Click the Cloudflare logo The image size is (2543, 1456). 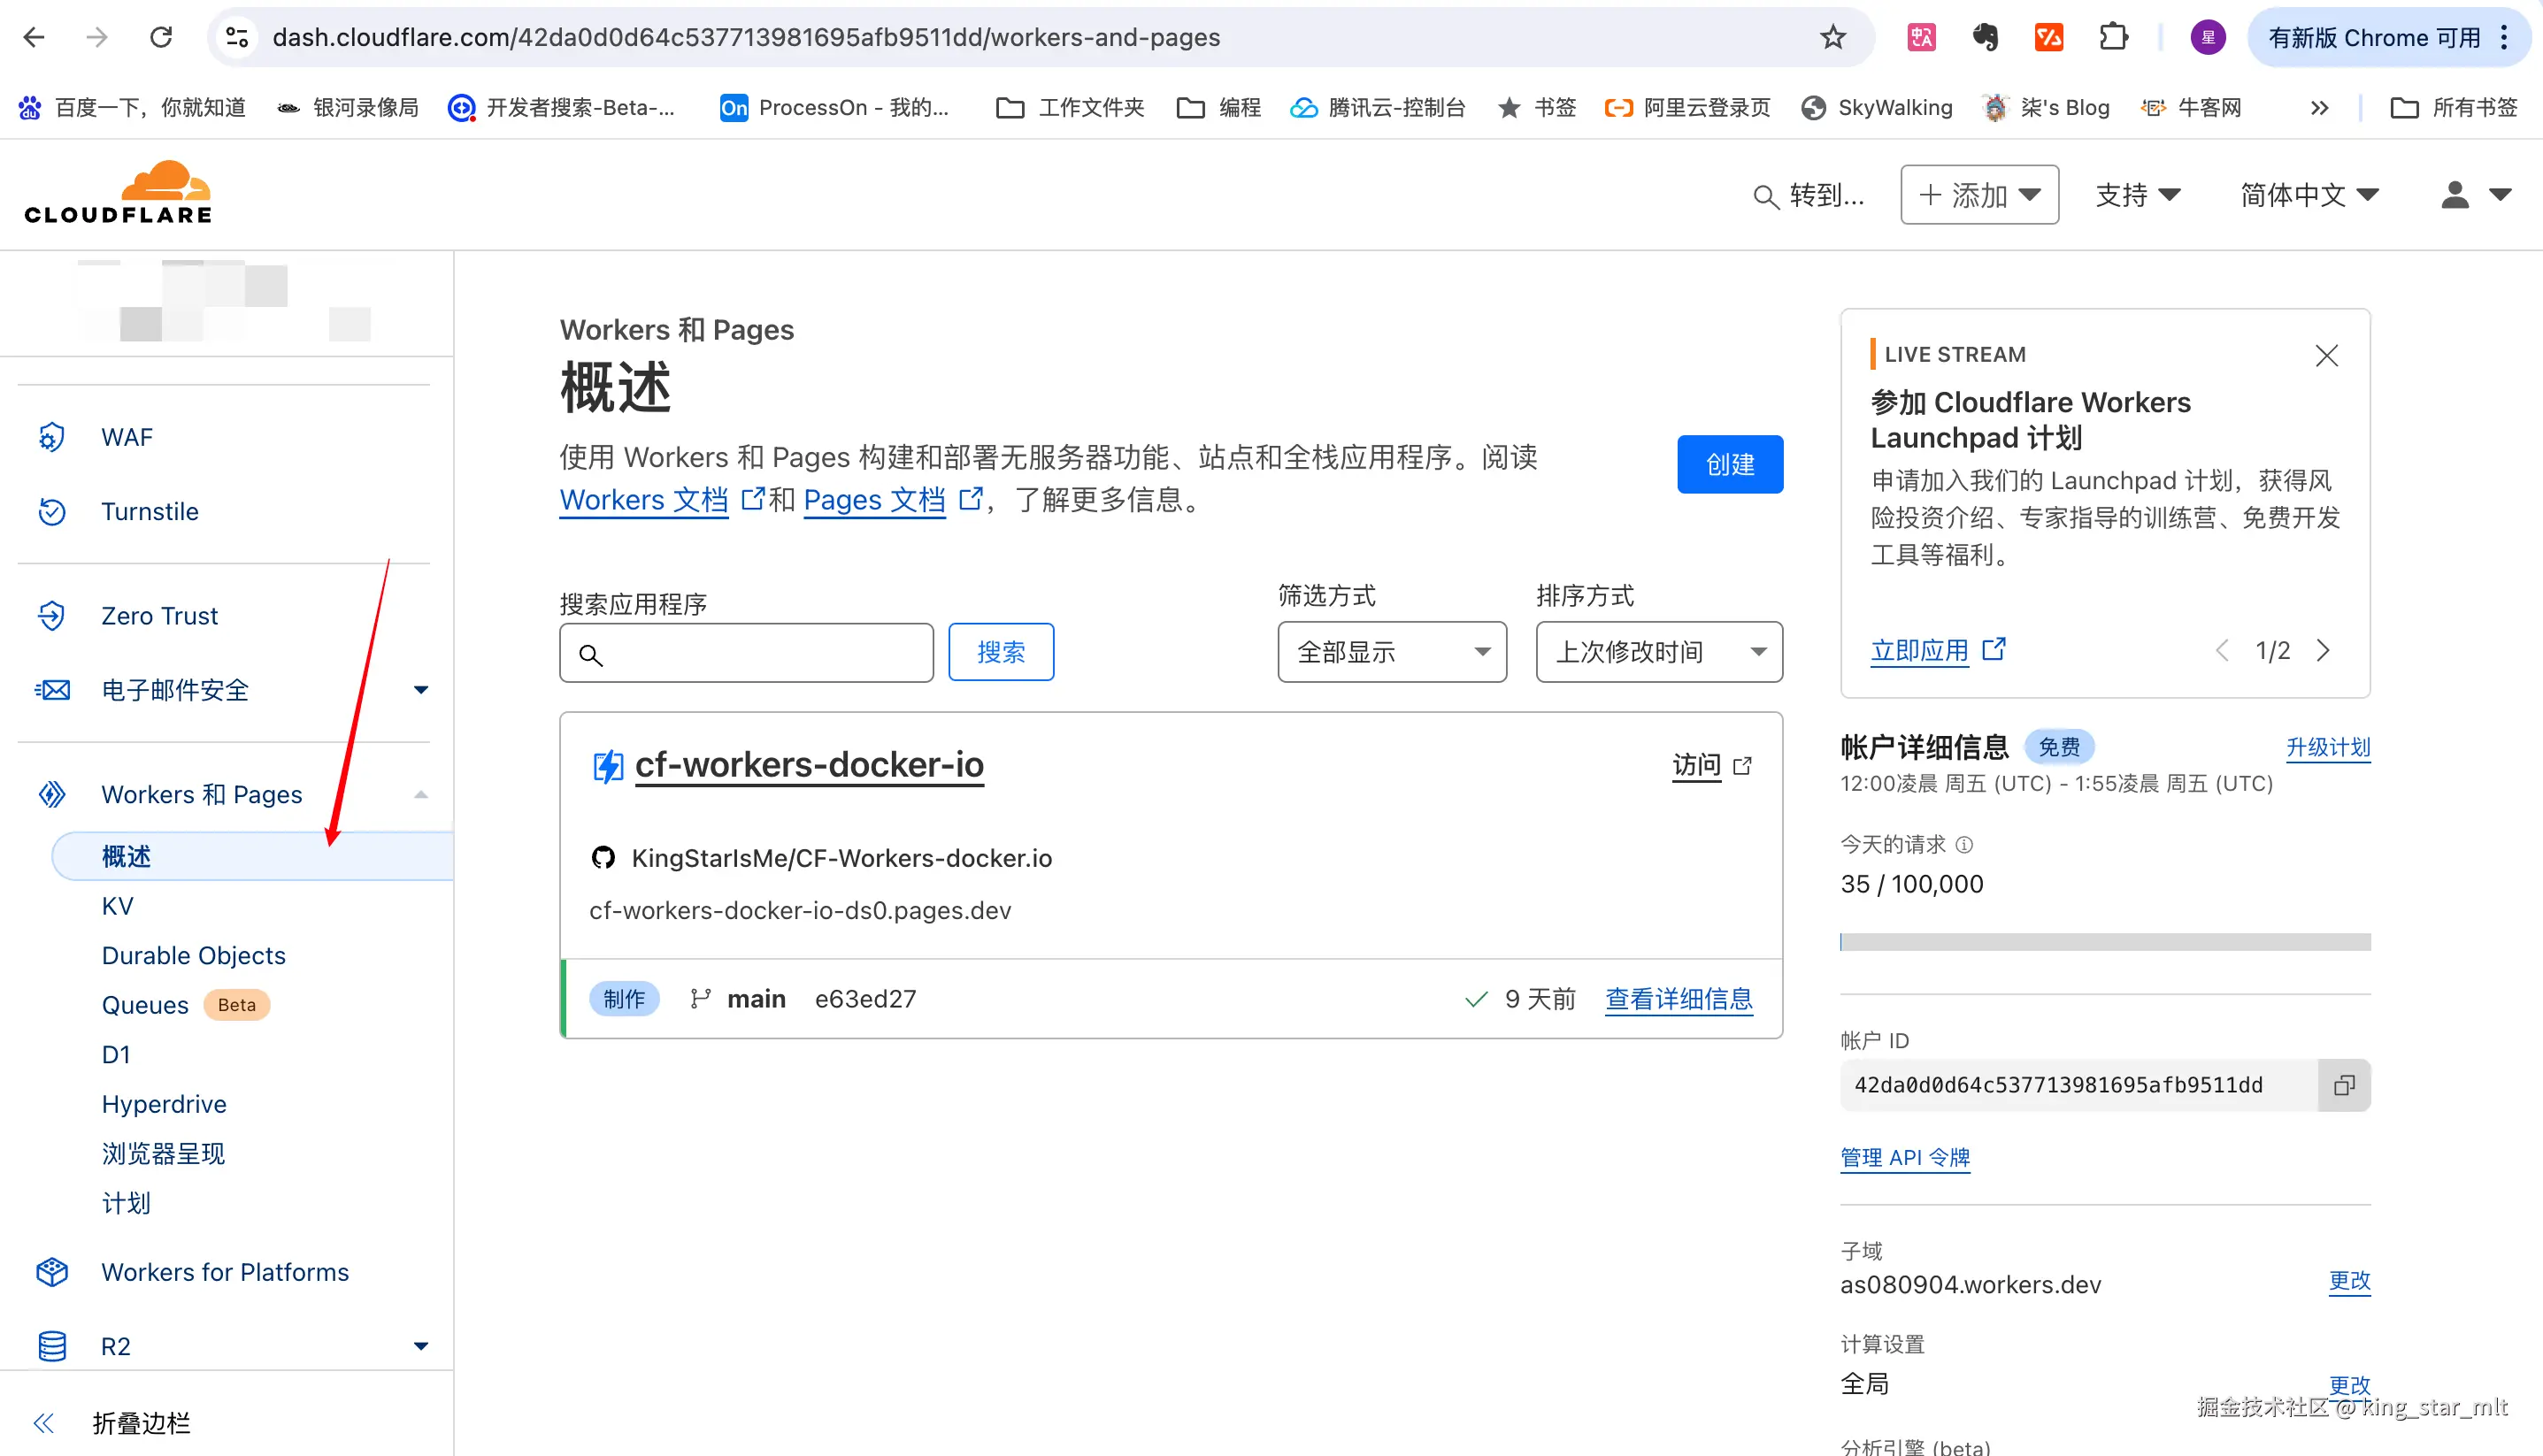click(x=118, y=192)
